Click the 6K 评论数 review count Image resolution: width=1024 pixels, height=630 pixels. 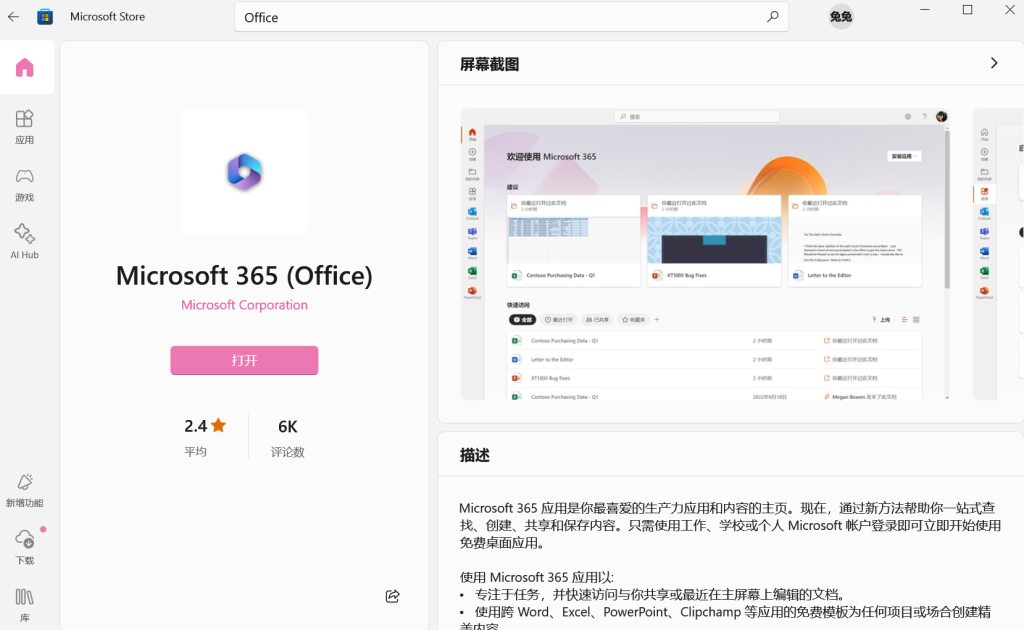click(x=287, y=437)
